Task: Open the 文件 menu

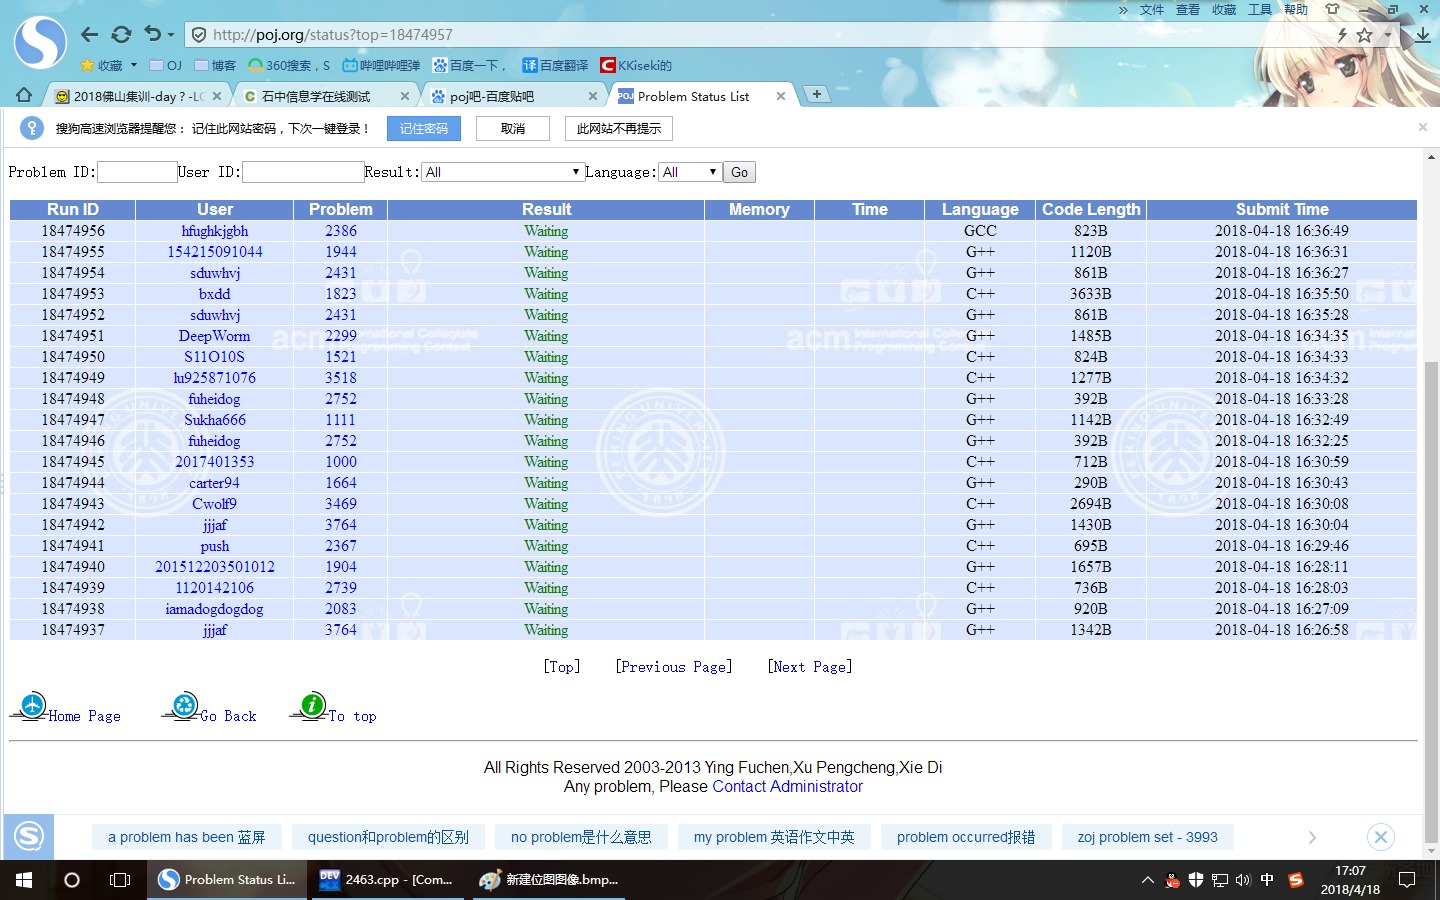Action: [x=1152, y=10]
